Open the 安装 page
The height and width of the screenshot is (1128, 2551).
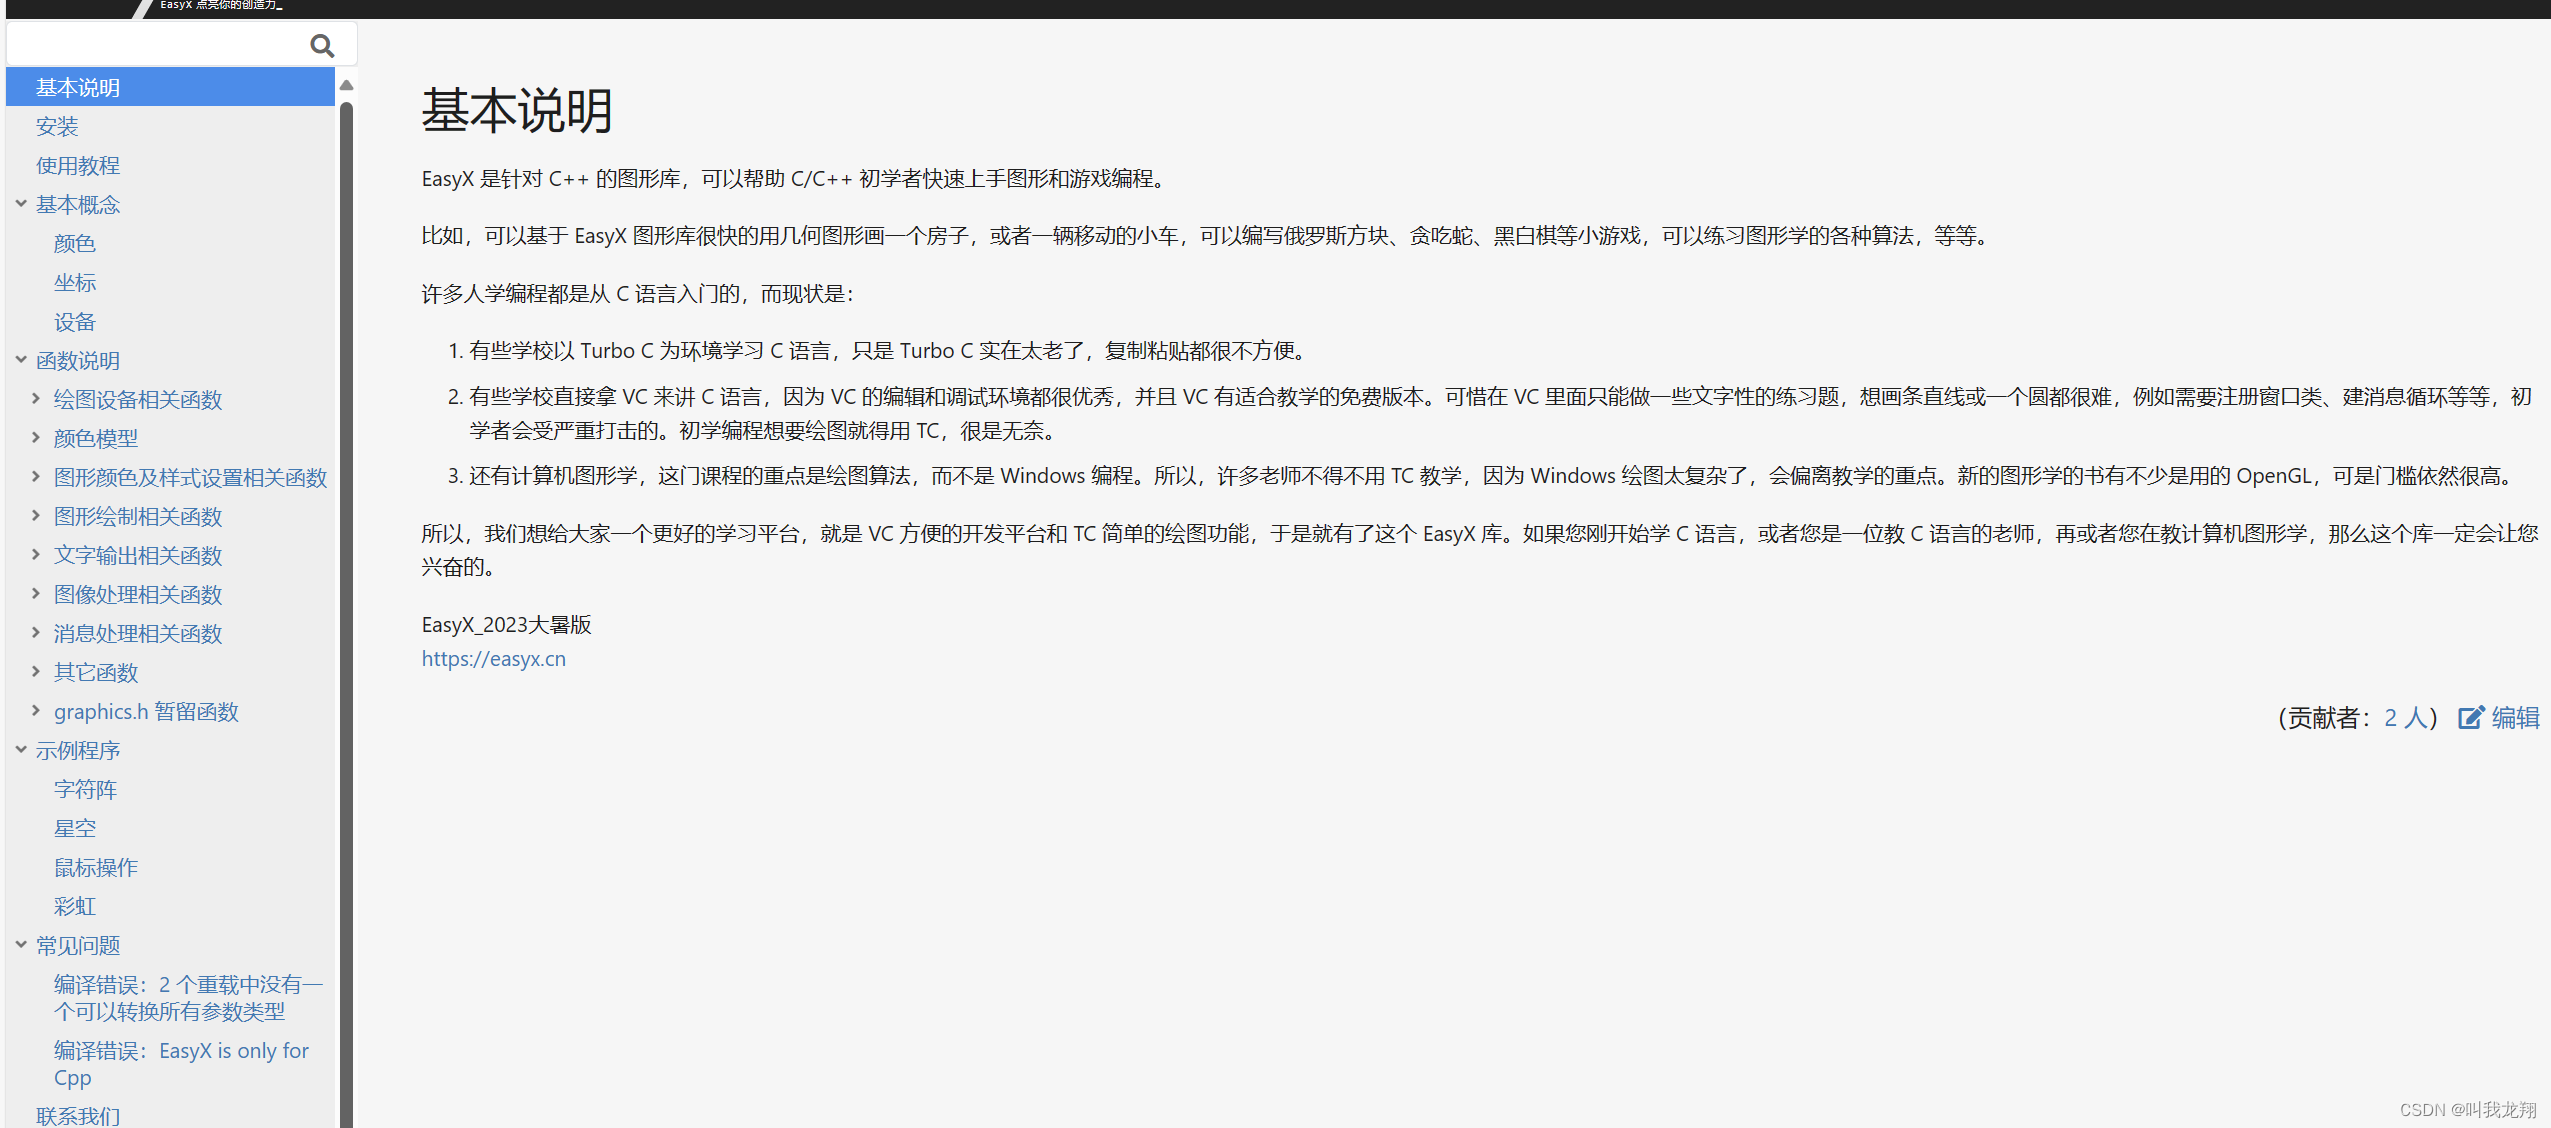point(57,126)
